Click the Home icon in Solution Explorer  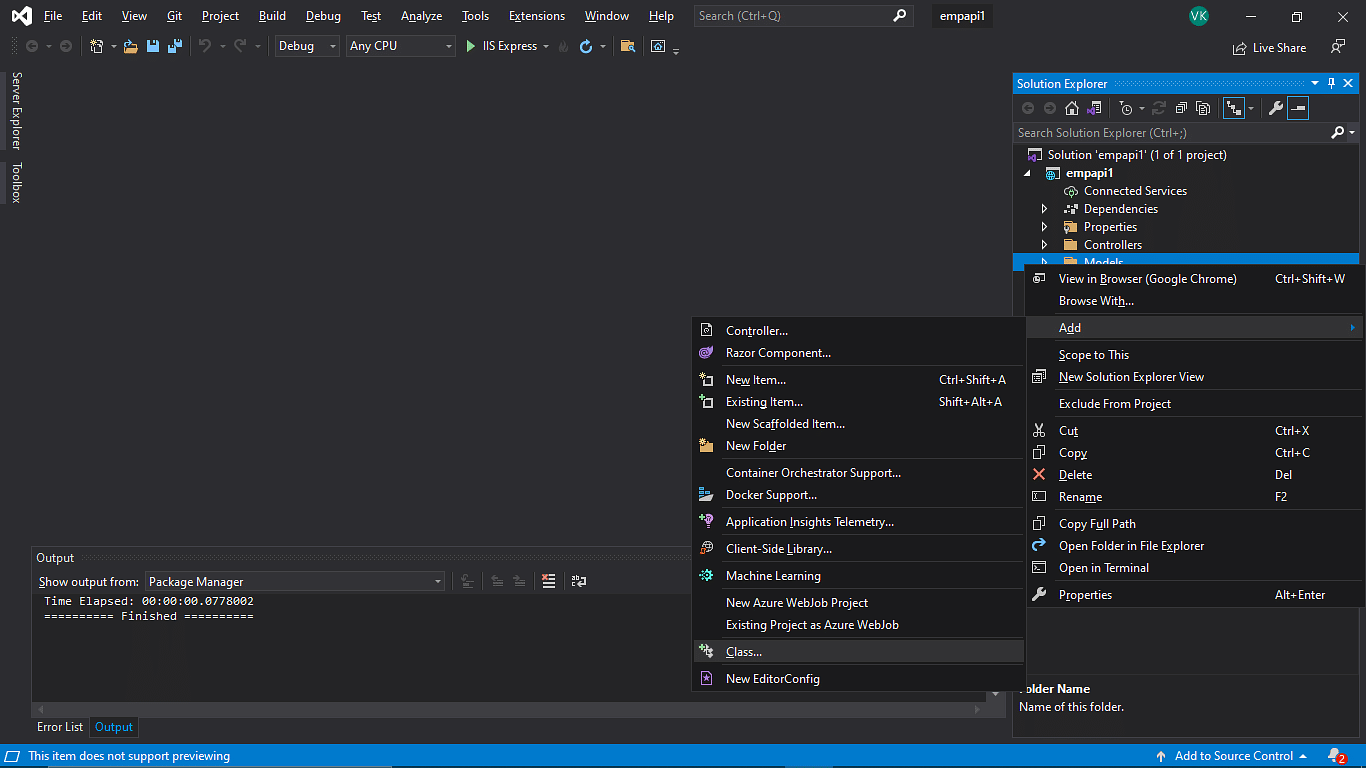(1072, 108)
